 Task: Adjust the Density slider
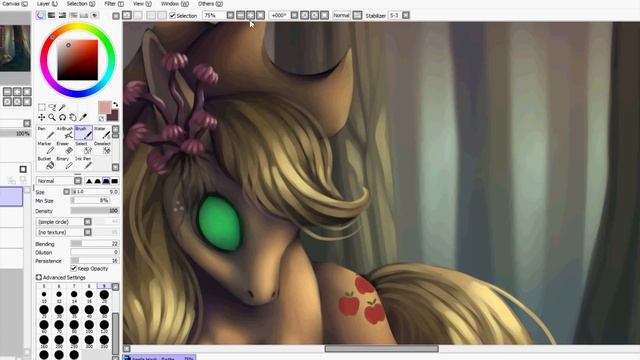(95, 211)
